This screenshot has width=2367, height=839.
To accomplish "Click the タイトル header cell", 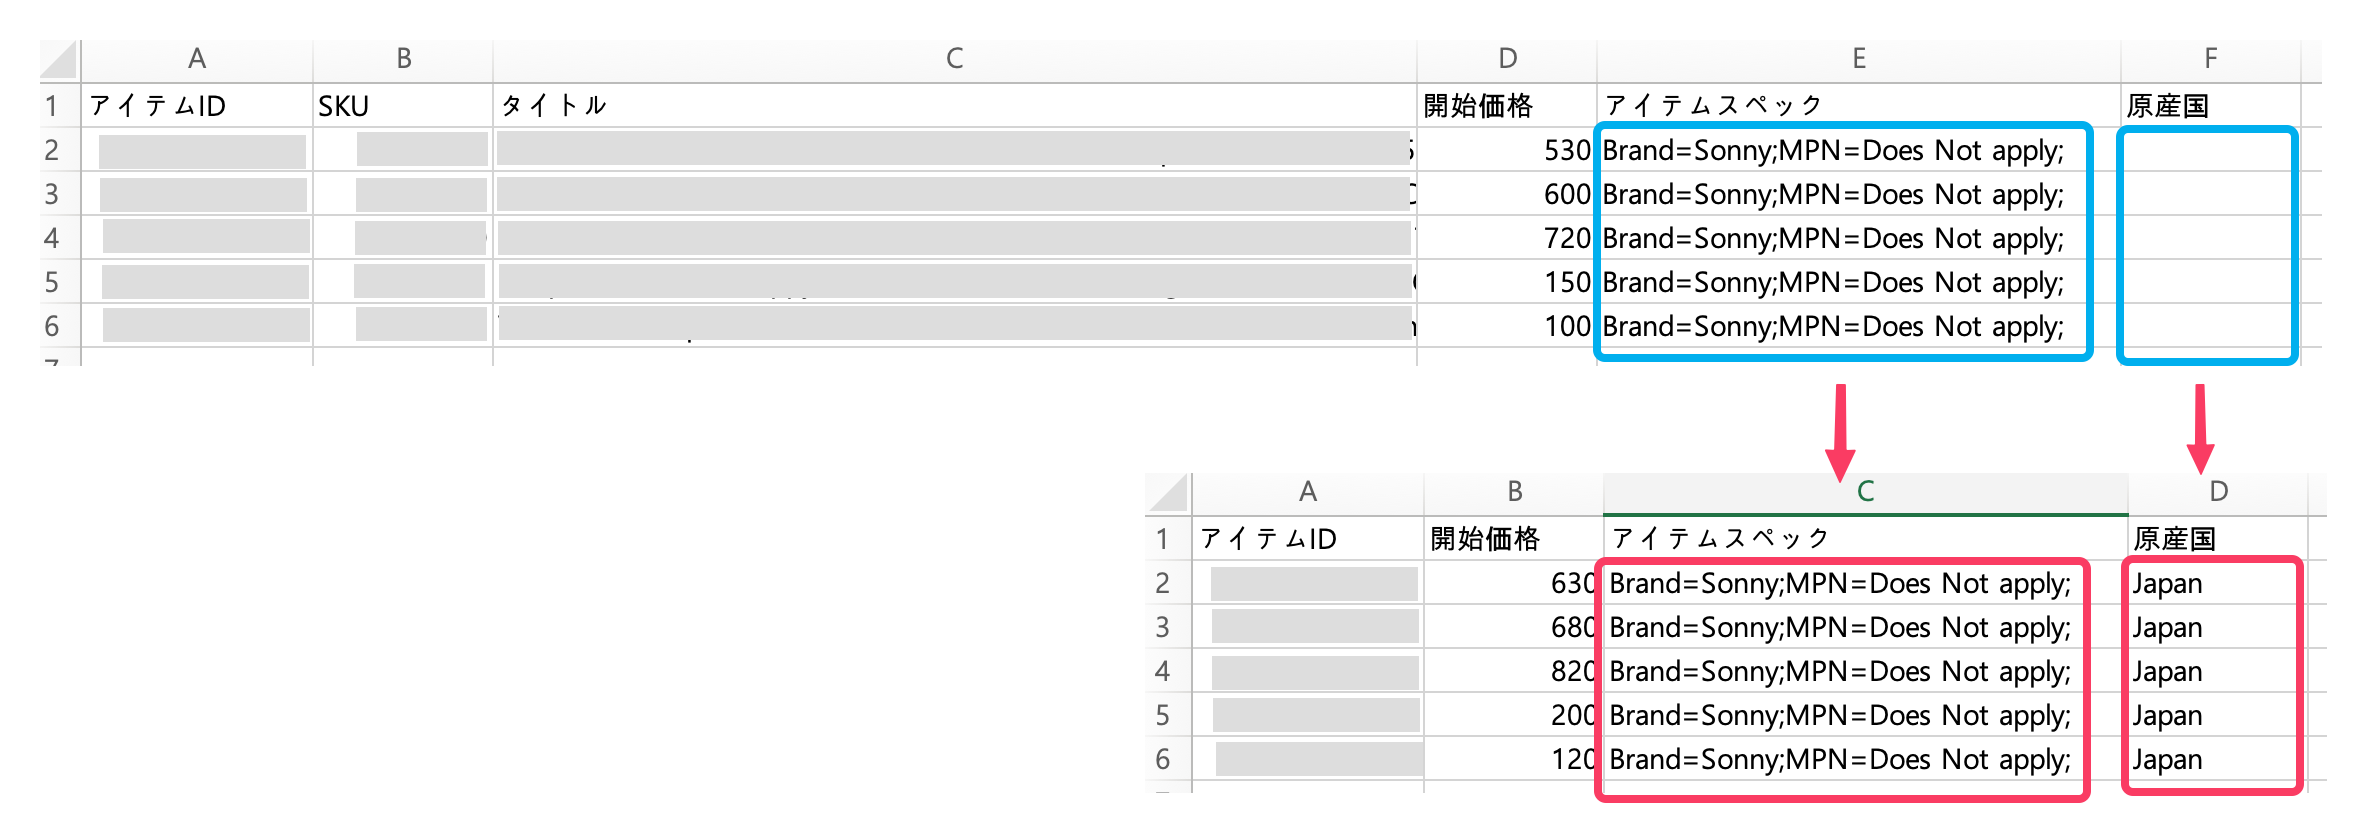I will [x=954, y=106].
